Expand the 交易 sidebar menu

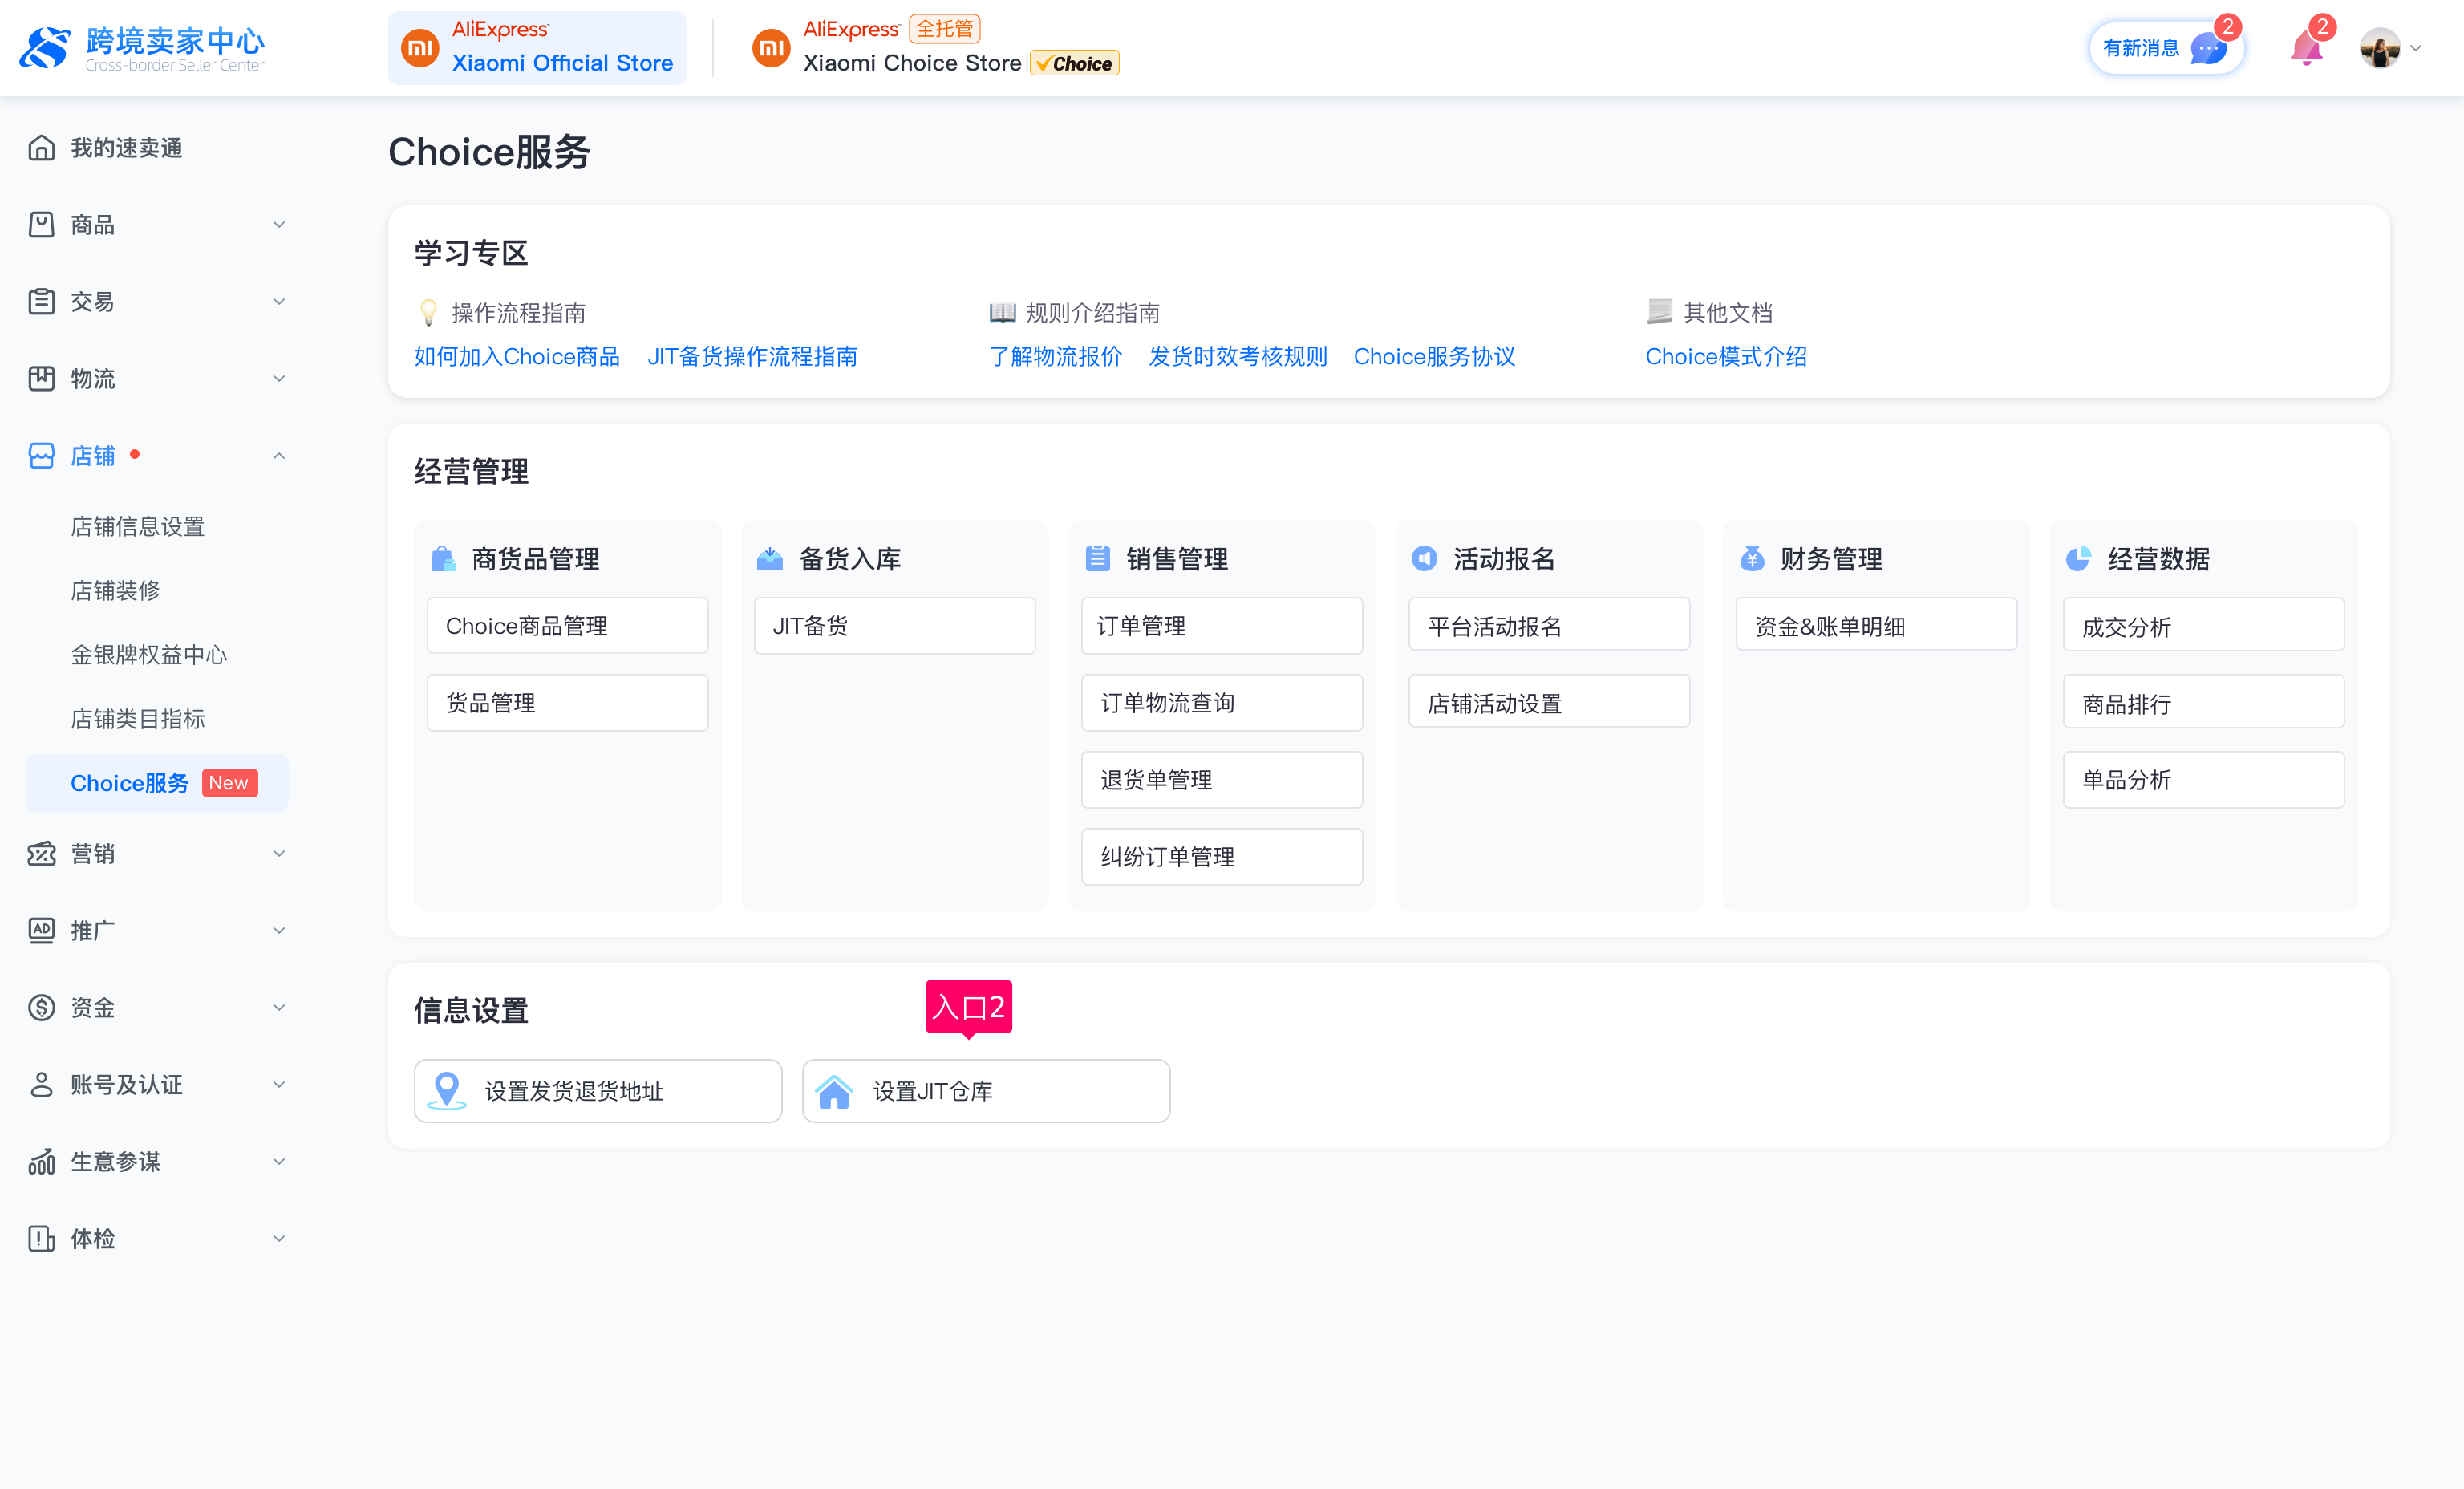[x=279, y=301]
